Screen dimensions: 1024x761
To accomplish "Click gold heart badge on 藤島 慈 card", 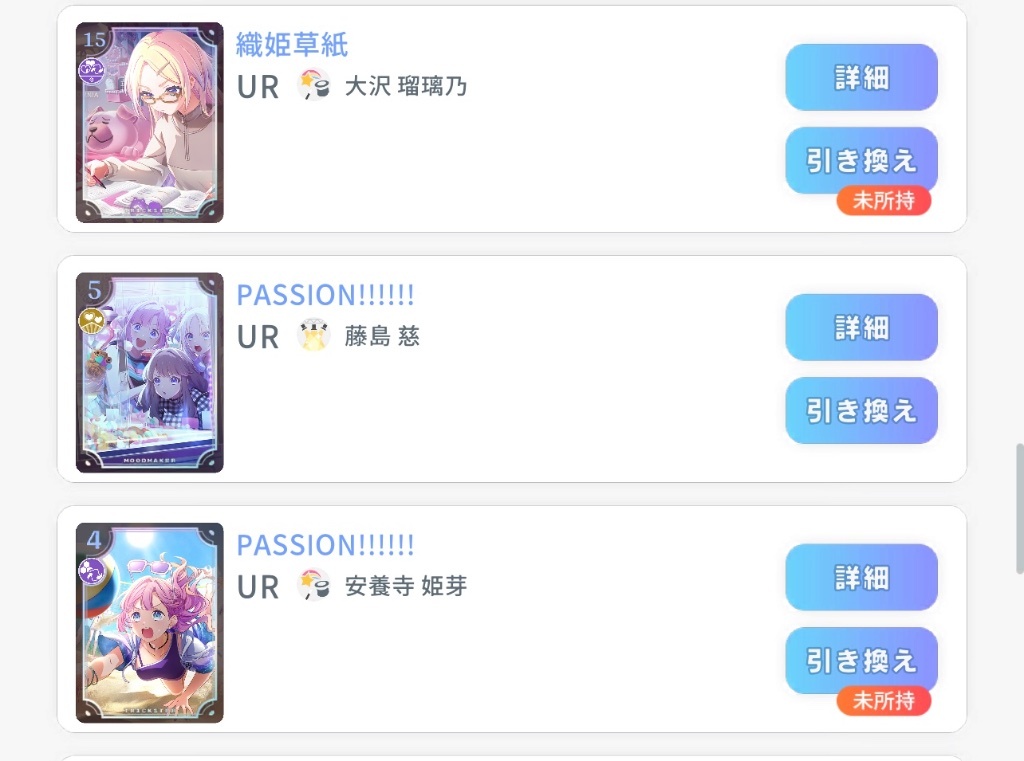I will 91,320.
